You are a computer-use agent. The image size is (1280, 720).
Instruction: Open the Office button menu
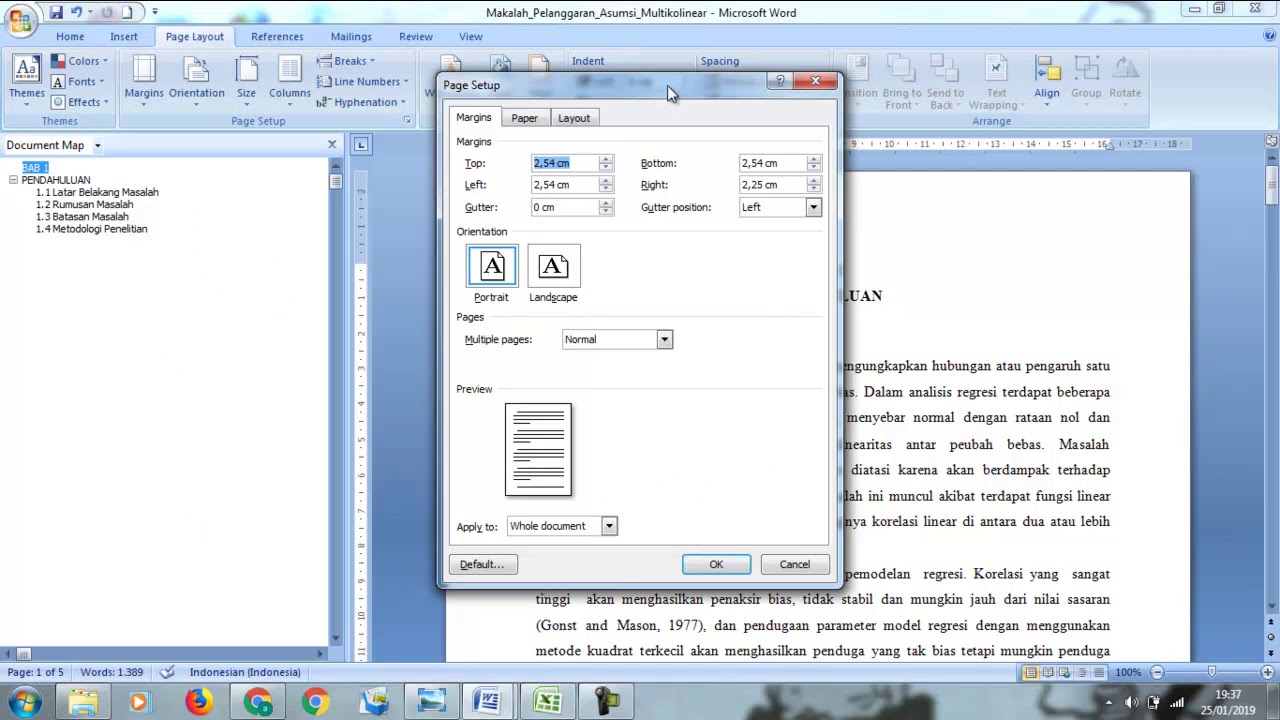[19, 19]
